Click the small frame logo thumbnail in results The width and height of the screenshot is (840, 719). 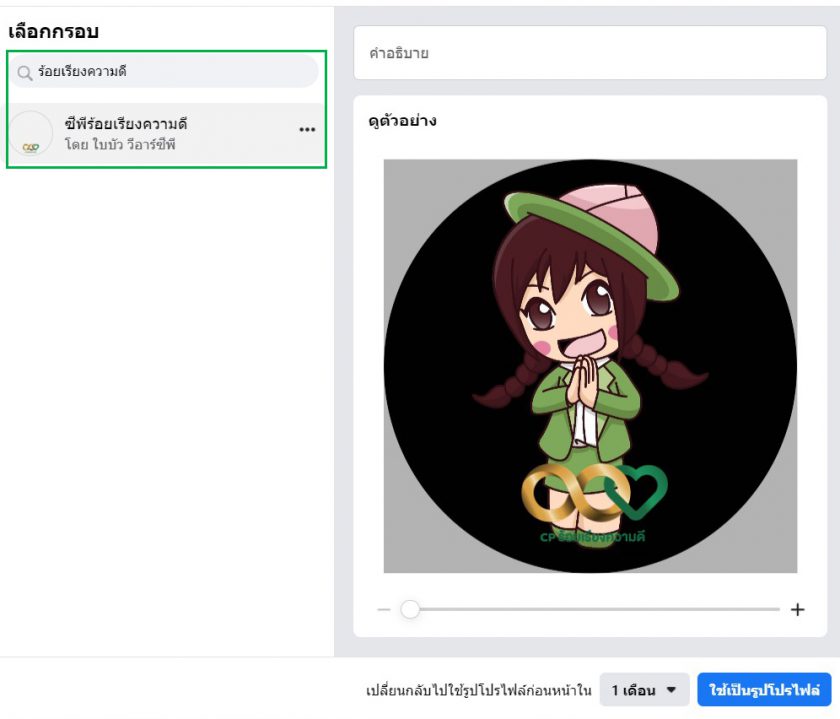31,134
